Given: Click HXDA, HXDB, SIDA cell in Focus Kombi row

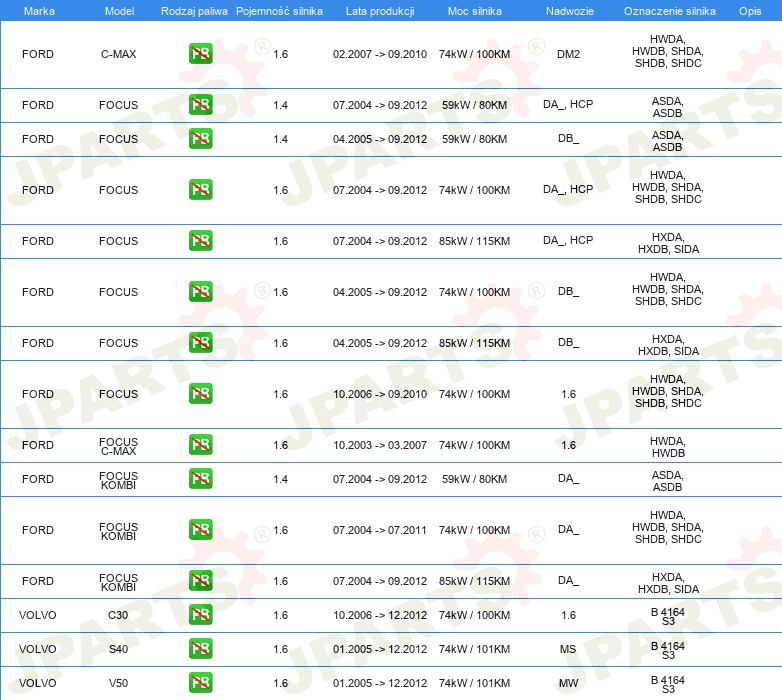Looking at the screenshot, I should (668, 583).
